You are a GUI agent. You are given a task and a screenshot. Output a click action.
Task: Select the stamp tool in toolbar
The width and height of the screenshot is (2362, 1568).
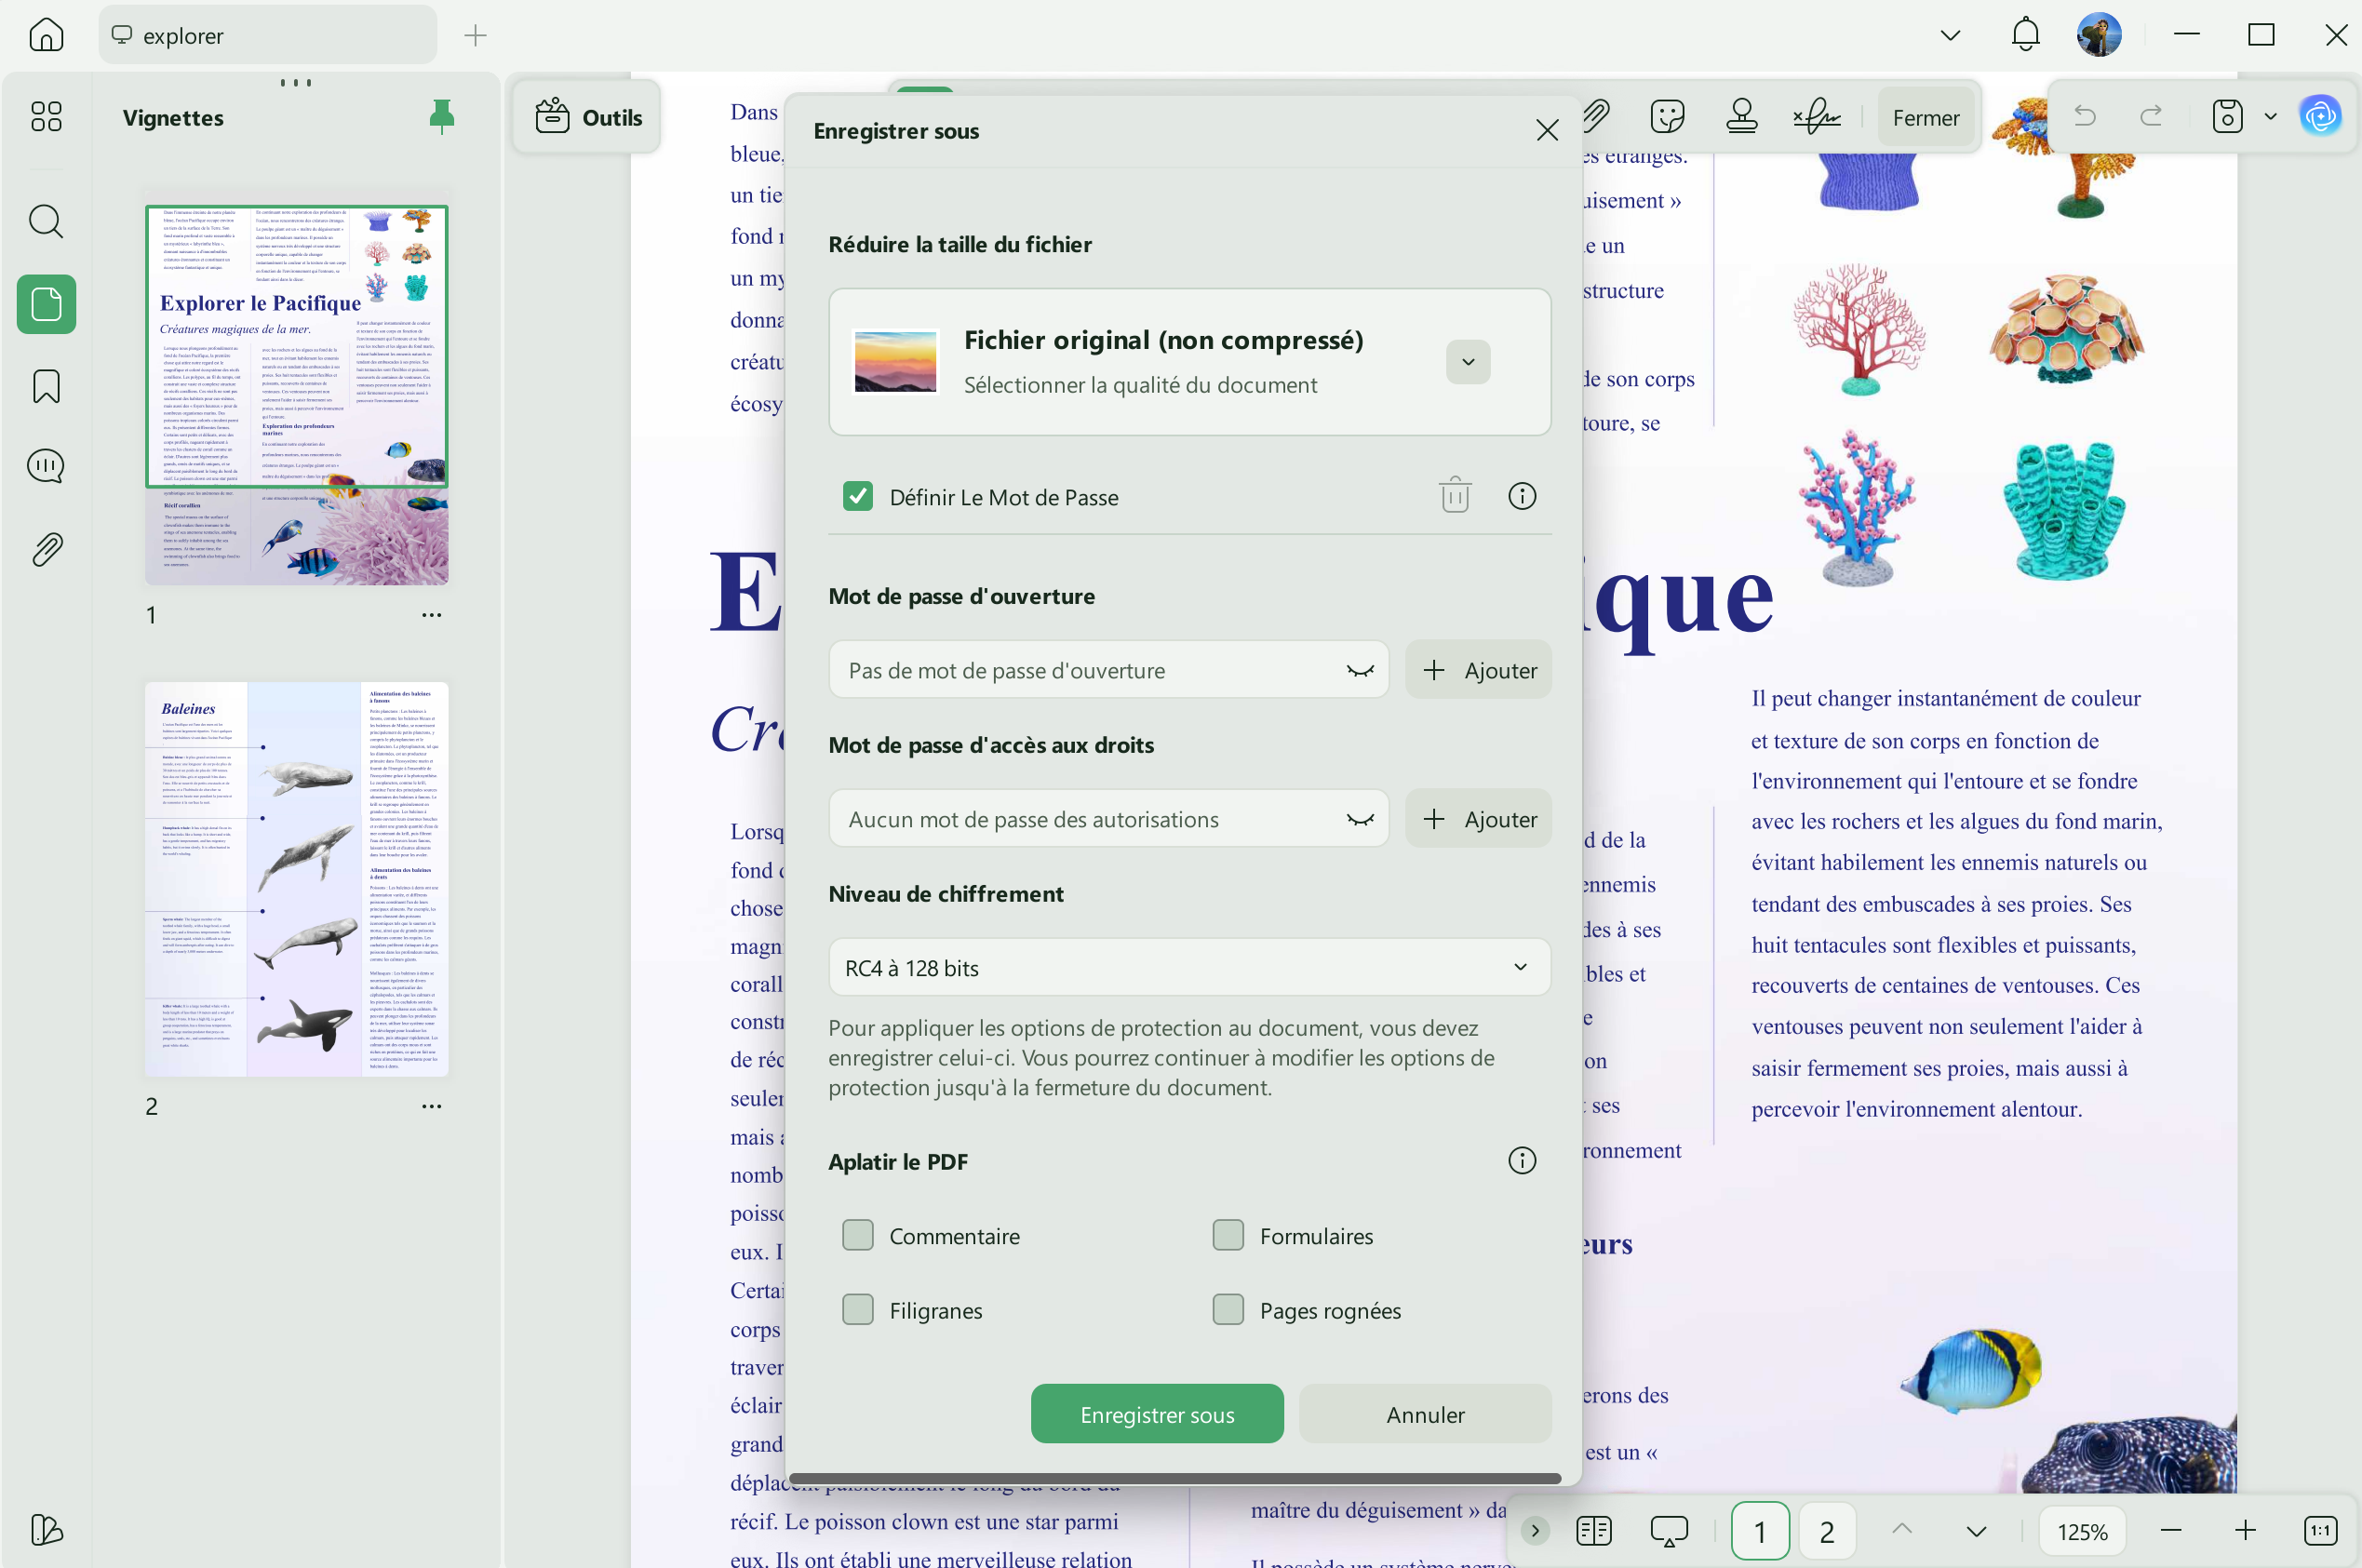click(x=1742, y=116)
